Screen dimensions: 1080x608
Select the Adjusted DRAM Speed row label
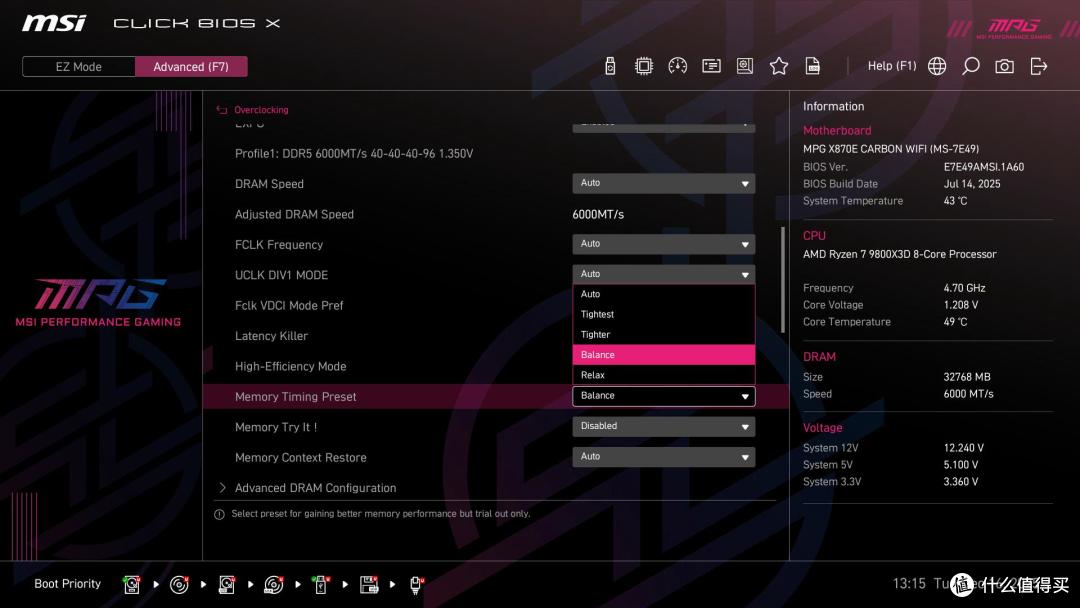[x=294, y=214]
